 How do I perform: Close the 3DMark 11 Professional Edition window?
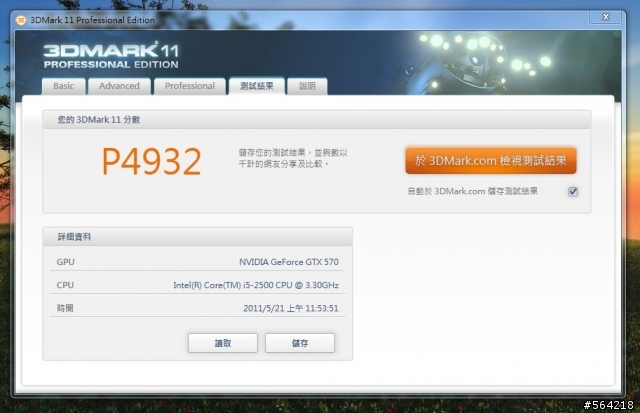pos(606,17)
